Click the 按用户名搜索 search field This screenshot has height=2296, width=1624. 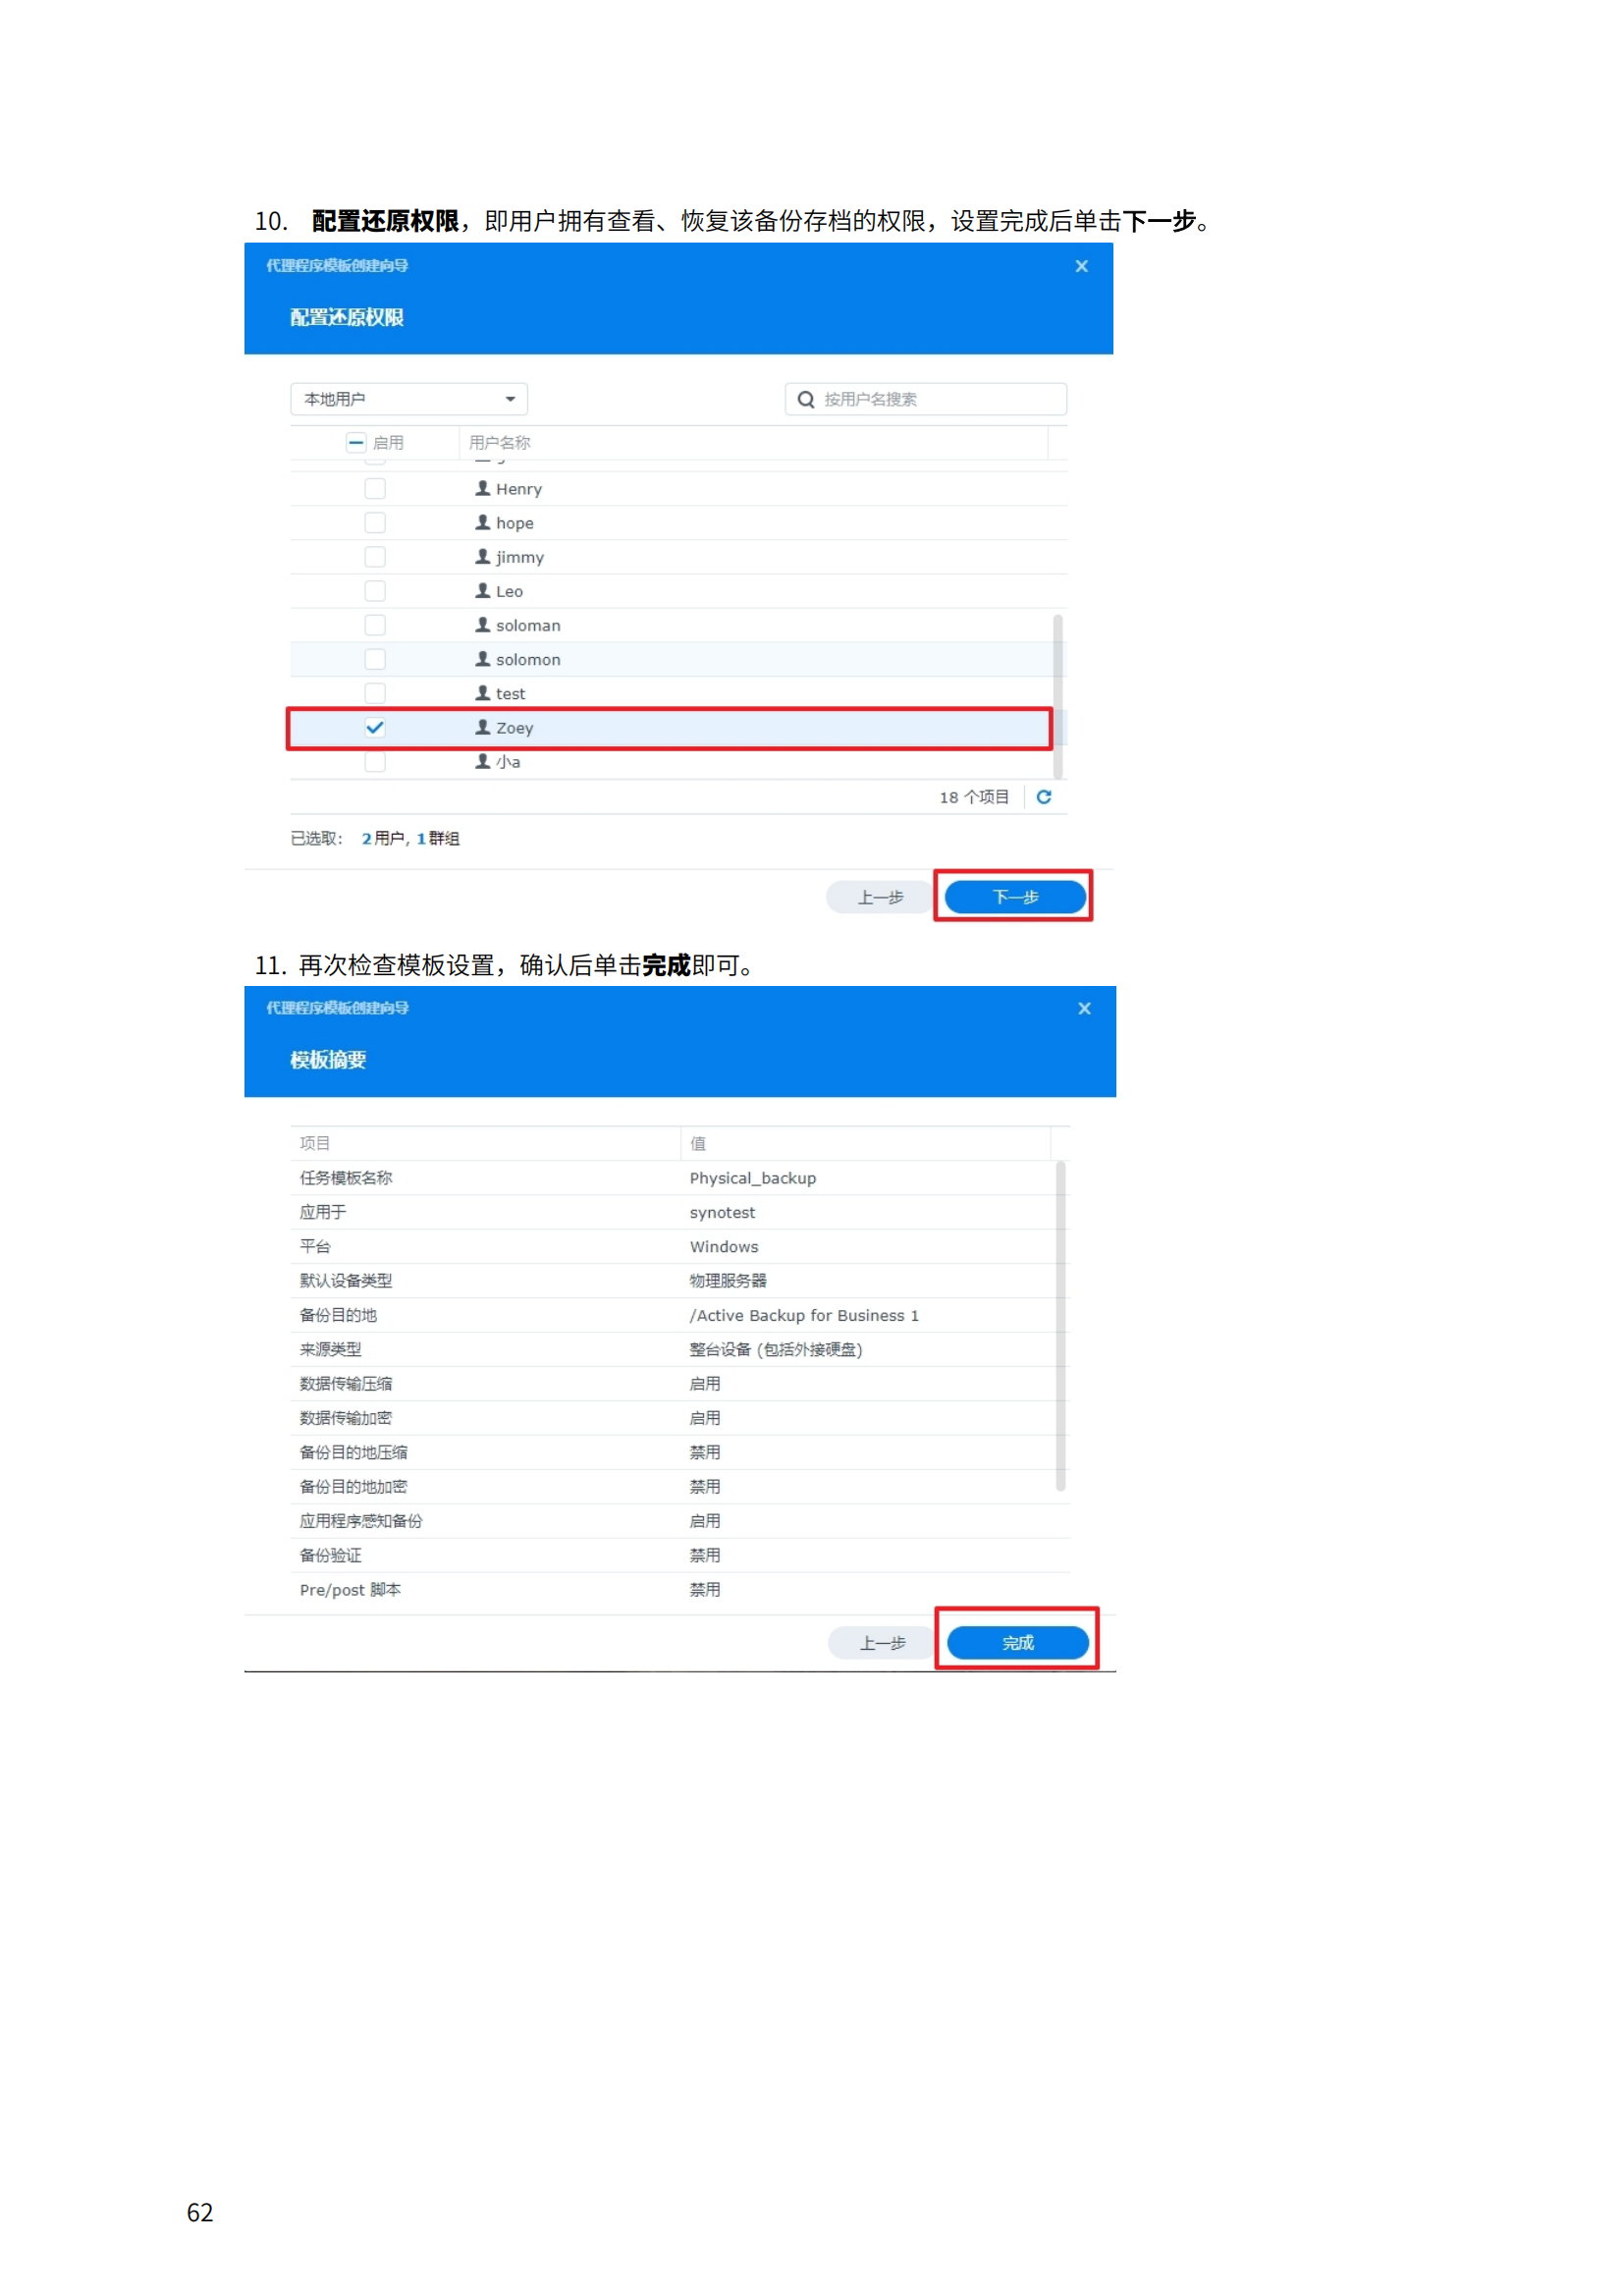pyautogui.click(x=926, y=399)
